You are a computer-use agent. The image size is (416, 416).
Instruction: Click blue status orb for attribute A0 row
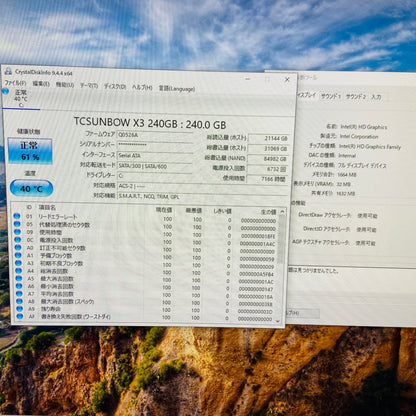(18, 248)
